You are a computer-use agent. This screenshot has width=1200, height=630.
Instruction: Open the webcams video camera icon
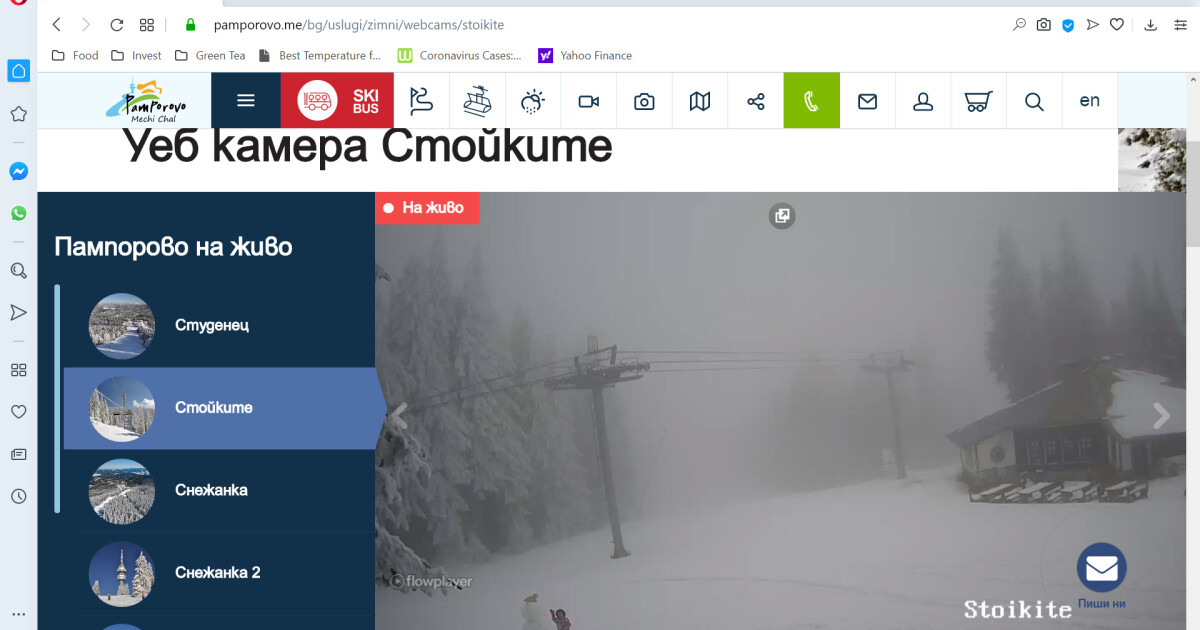point(588,101)
